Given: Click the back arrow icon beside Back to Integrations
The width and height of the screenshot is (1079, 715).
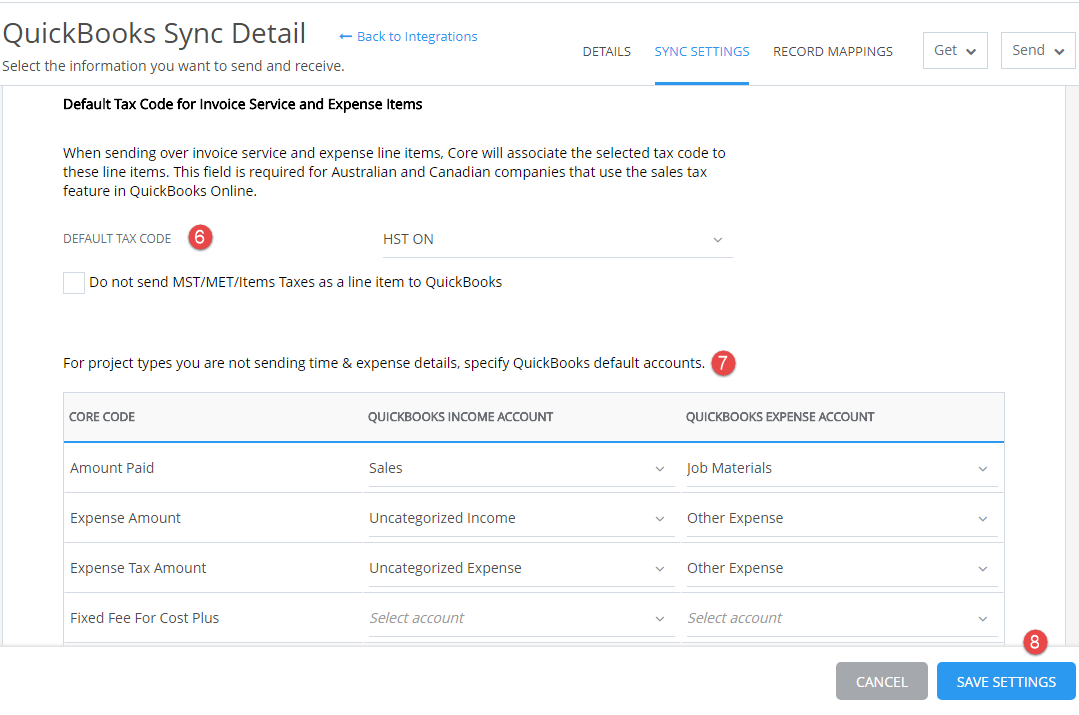Looking at the screenshot, I should click(x=345, y=36).
